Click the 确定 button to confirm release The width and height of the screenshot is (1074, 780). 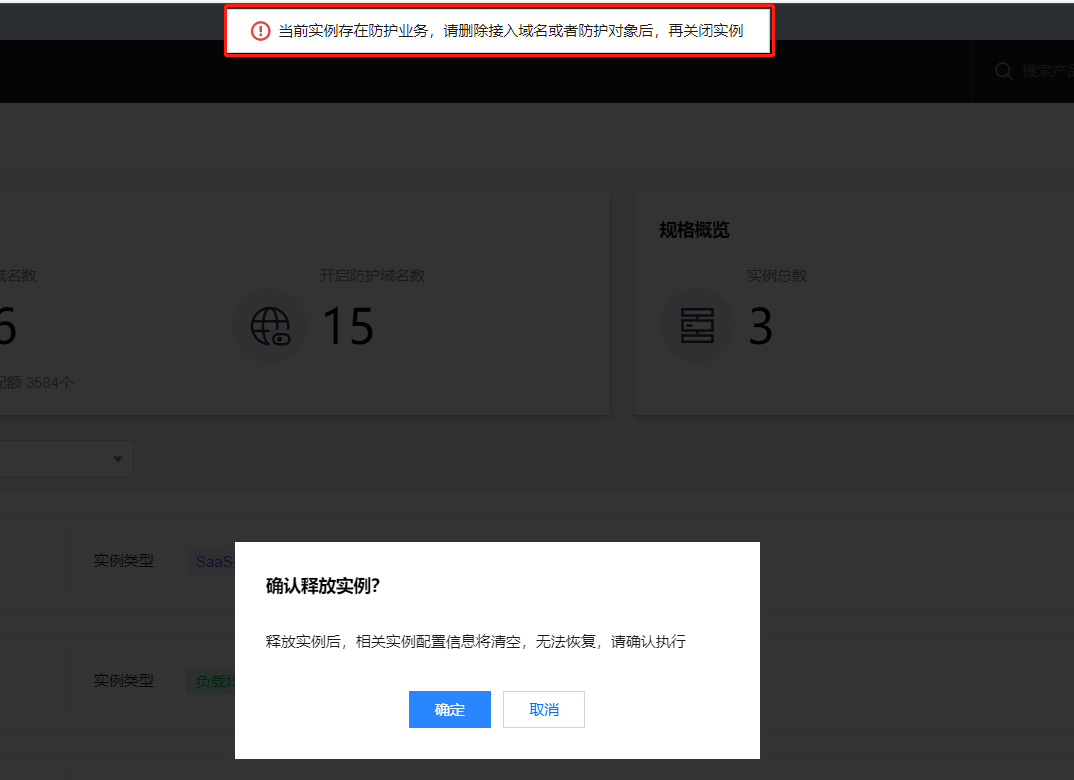pos(449,710)
